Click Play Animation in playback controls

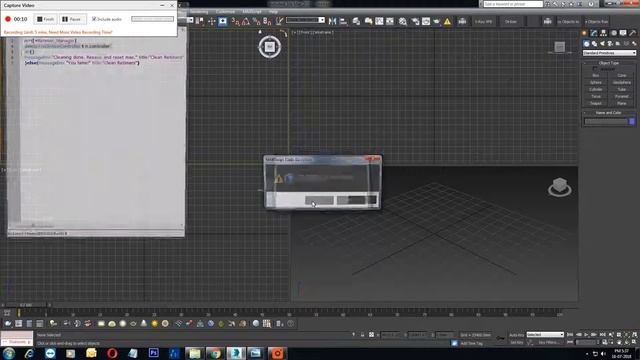586,335
